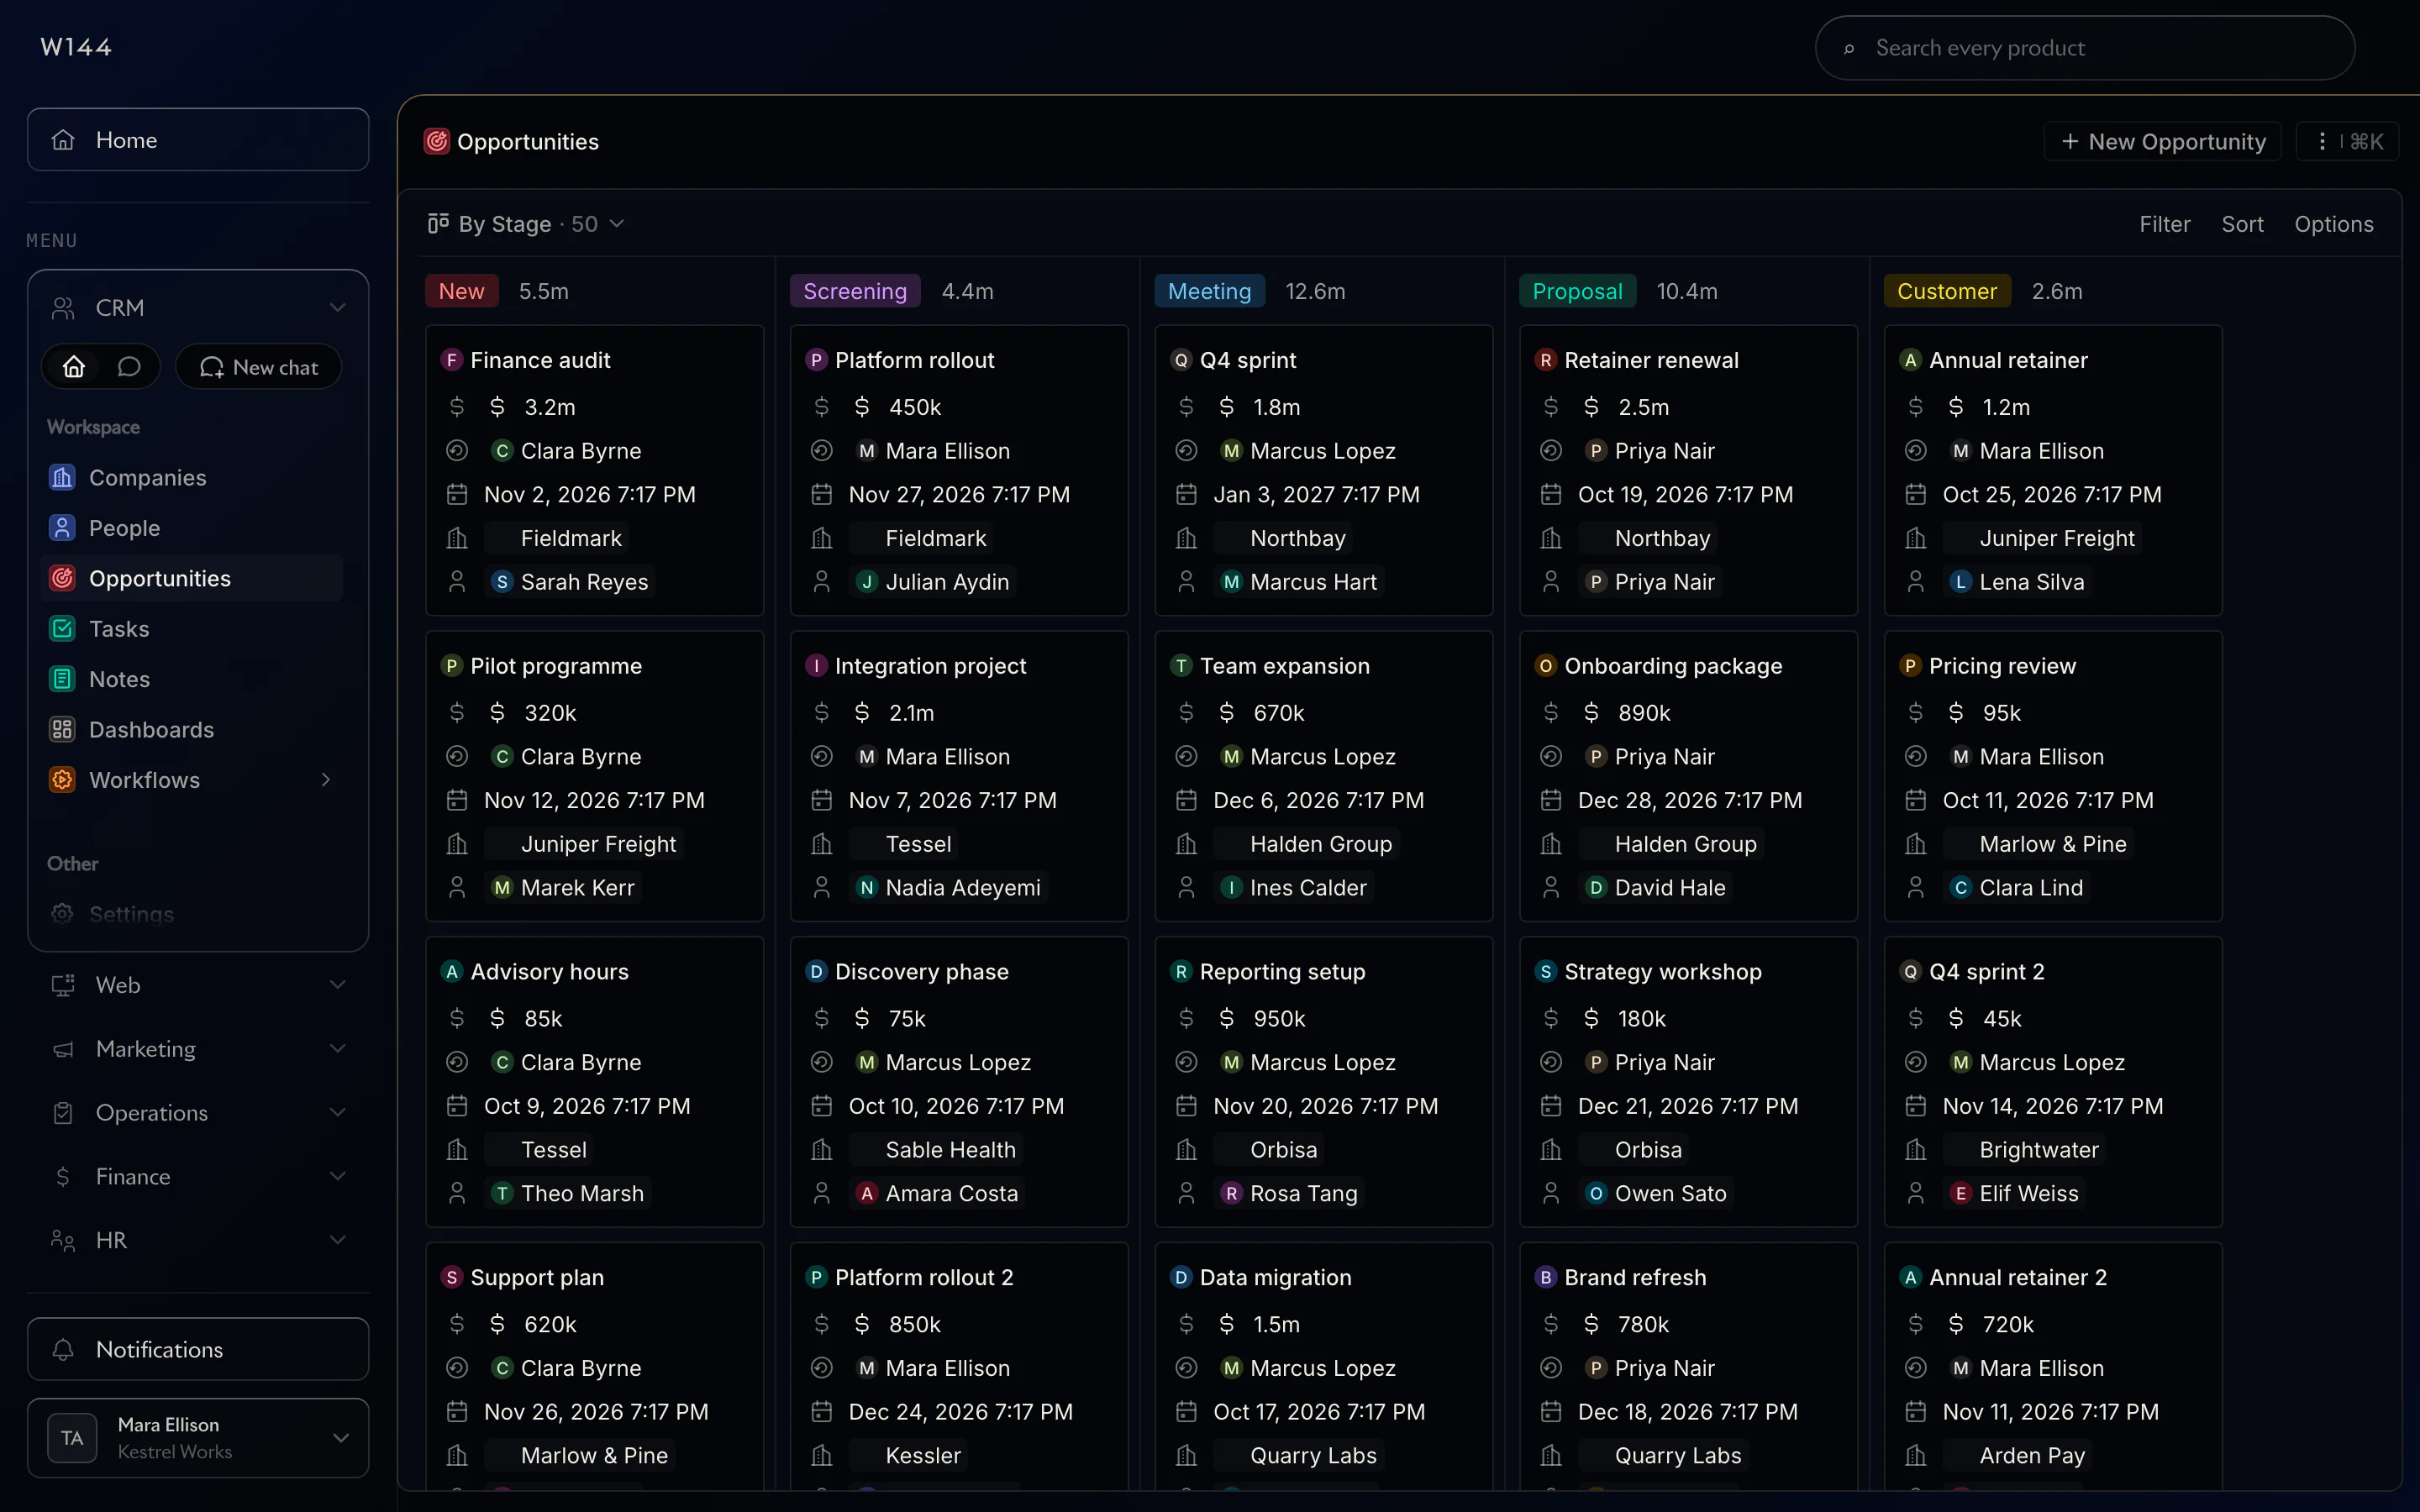Click the amount dollar icon on Finance audit card
This screenshot has height=1512, width=2420.
click(x=457, y=407)
